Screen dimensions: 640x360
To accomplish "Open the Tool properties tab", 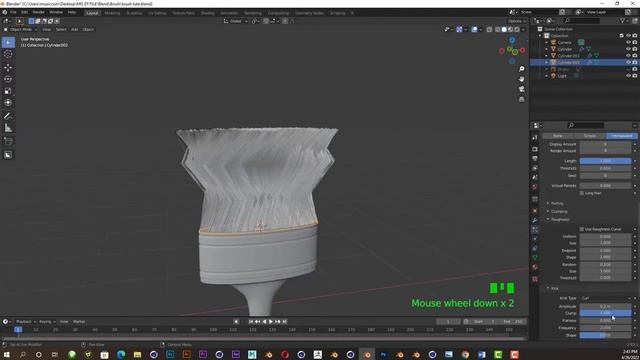I will (x=535, y=138).
